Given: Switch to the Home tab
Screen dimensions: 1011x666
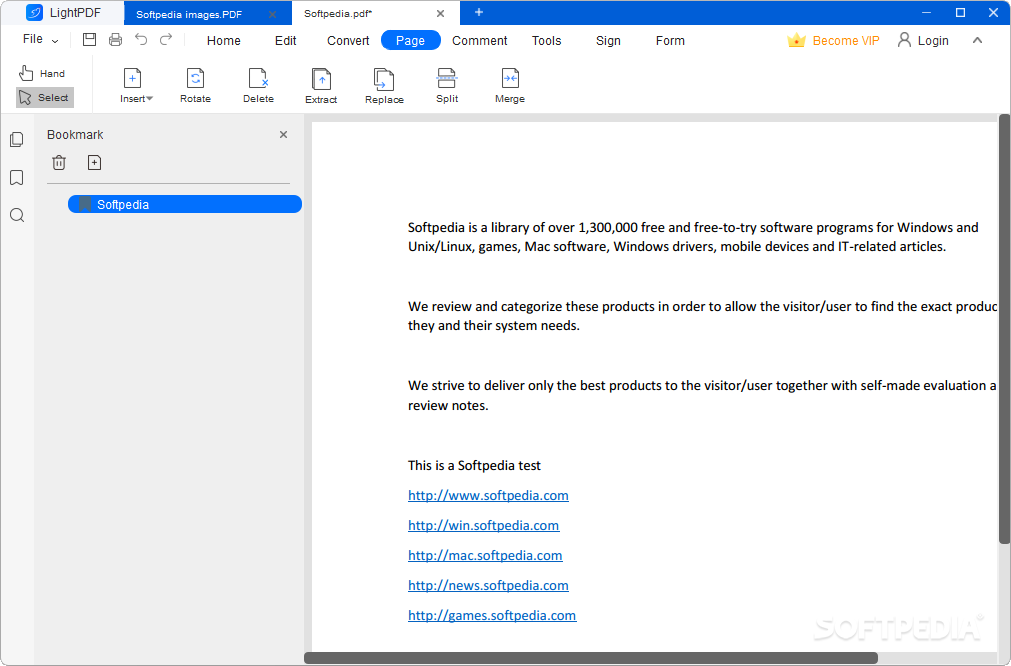Looking at the screenshot, I should (x=224, y=41).
